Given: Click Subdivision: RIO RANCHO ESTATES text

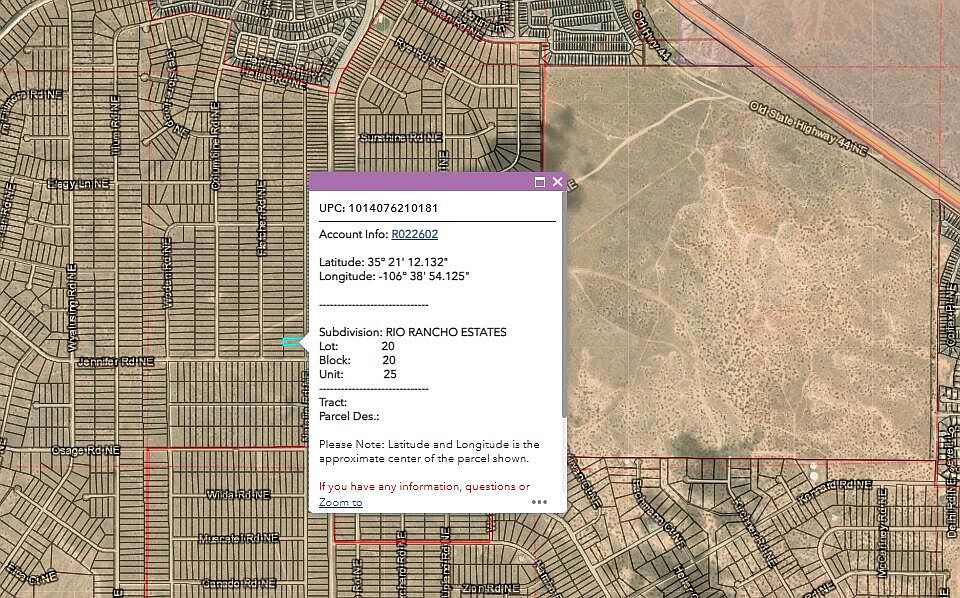Looking at the screenshot, I should click(x=413, y=332).
